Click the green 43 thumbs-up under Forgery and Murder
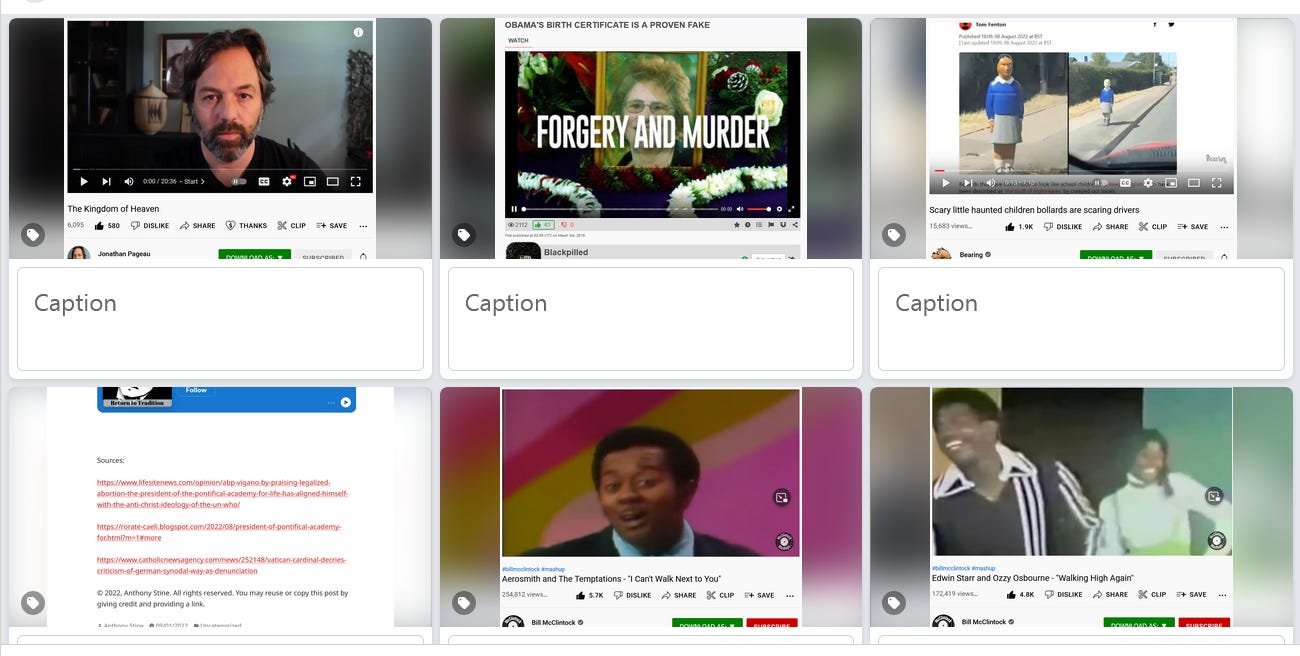 click(543, 224)
